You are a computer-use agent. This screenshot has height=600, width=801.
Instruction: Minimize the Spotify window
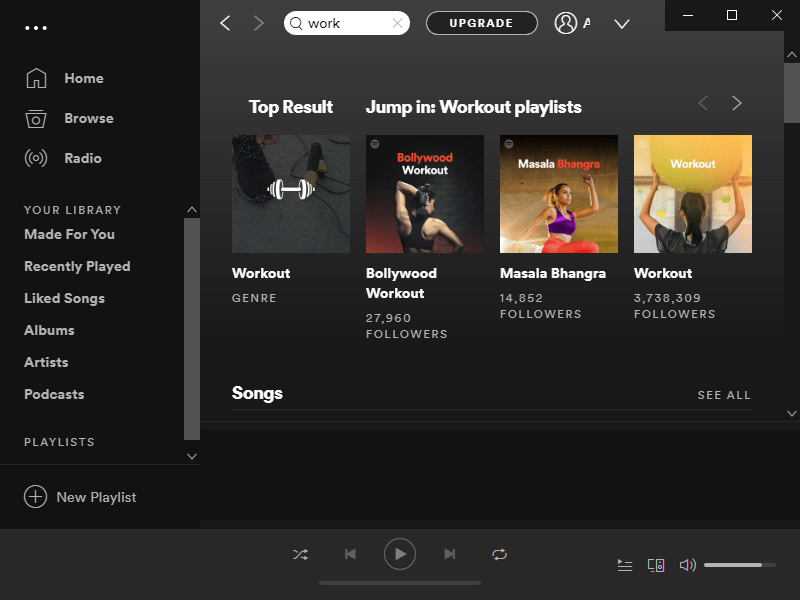click(688, 15)
